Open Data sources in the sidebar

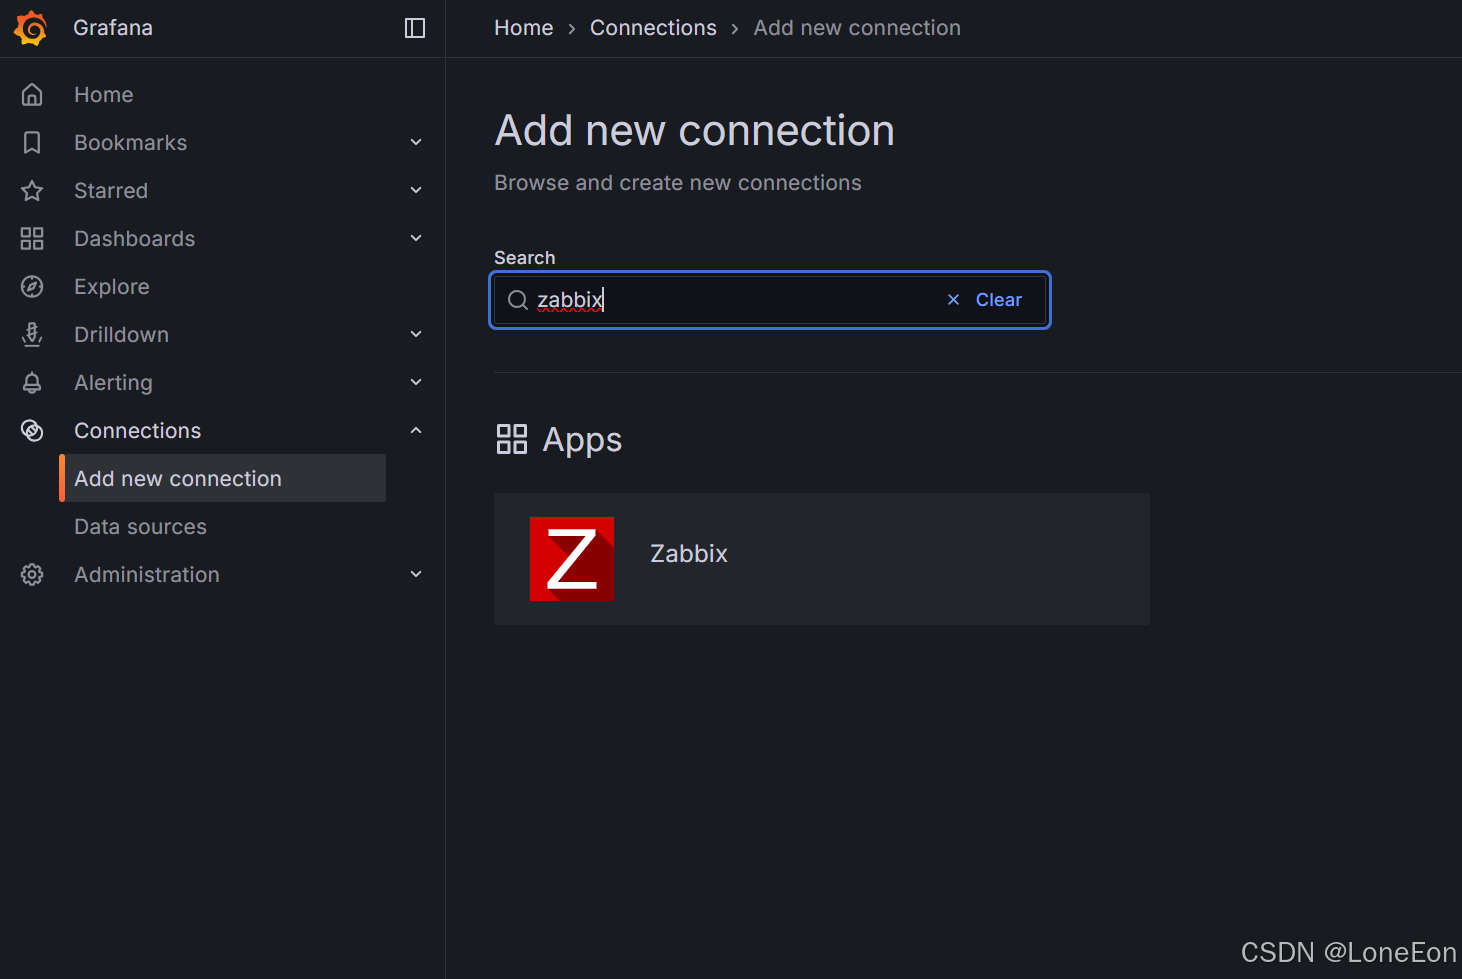click(141, 527)
